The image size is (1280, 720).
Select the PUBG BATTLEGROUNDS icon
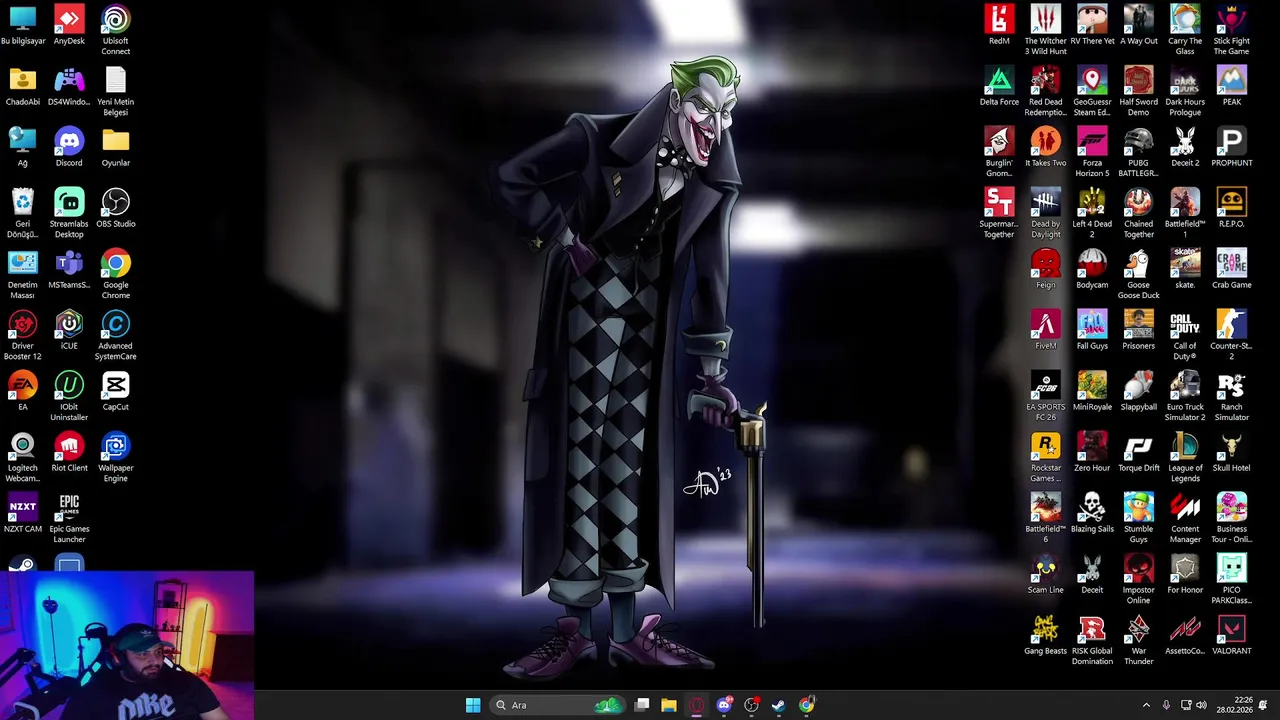[1138, 152]
